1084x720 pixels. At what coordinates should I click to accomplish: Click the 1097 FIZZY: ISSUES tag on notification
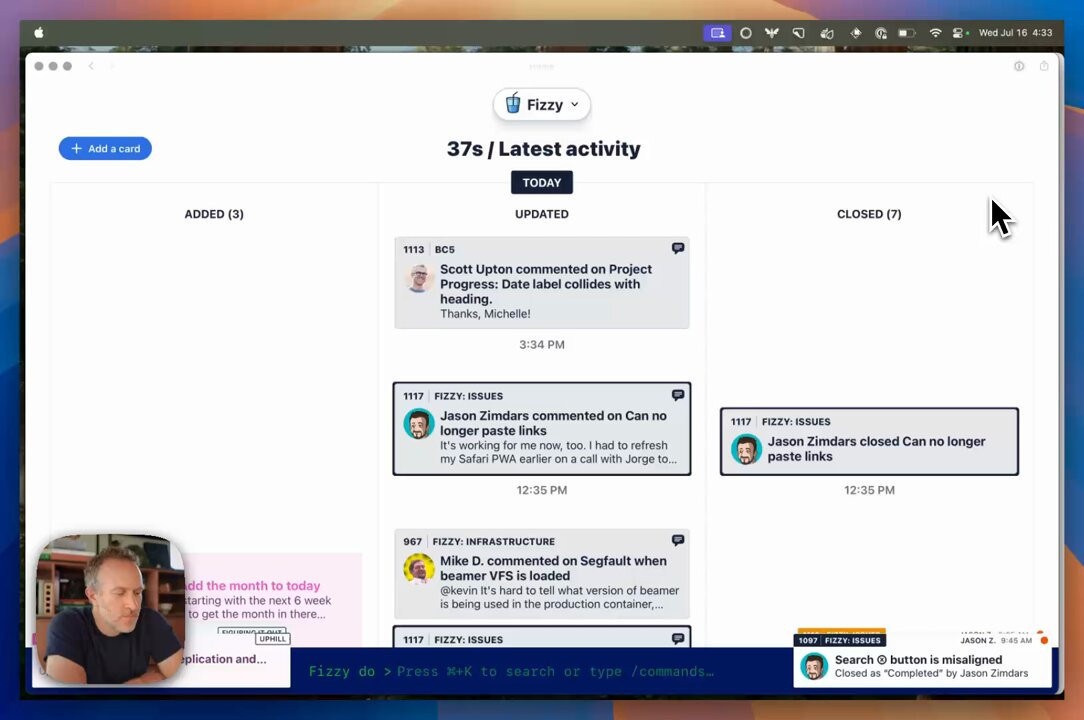pyautogui.click(x=840, y=640)
